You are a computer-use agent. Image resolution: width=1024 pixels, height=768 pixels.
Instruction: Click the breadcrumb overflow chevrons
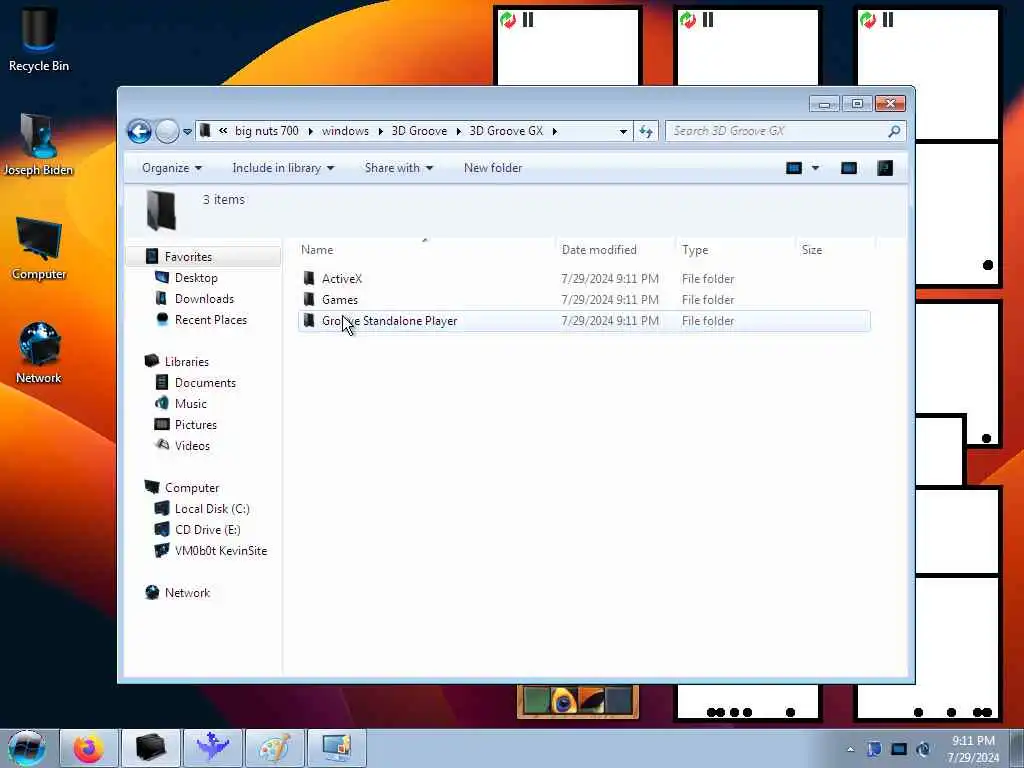(x=223, y=131)
